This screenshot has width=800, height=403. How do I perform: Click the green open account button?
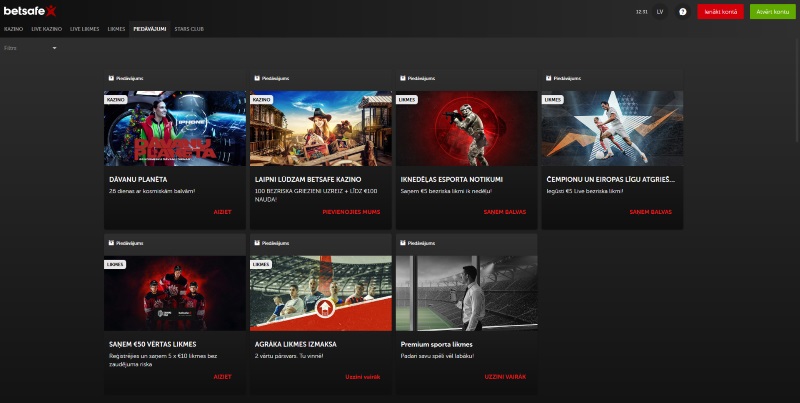click(772, 12)
